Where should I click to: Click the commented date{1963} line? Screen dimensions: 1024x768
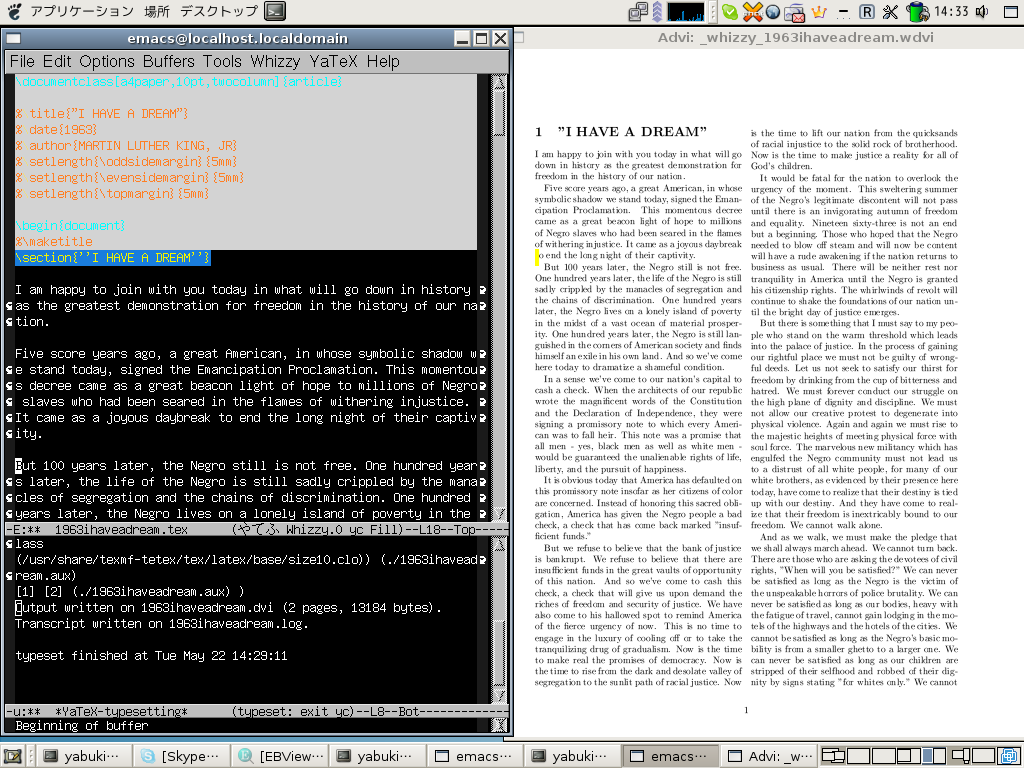[x=56, y=129]
